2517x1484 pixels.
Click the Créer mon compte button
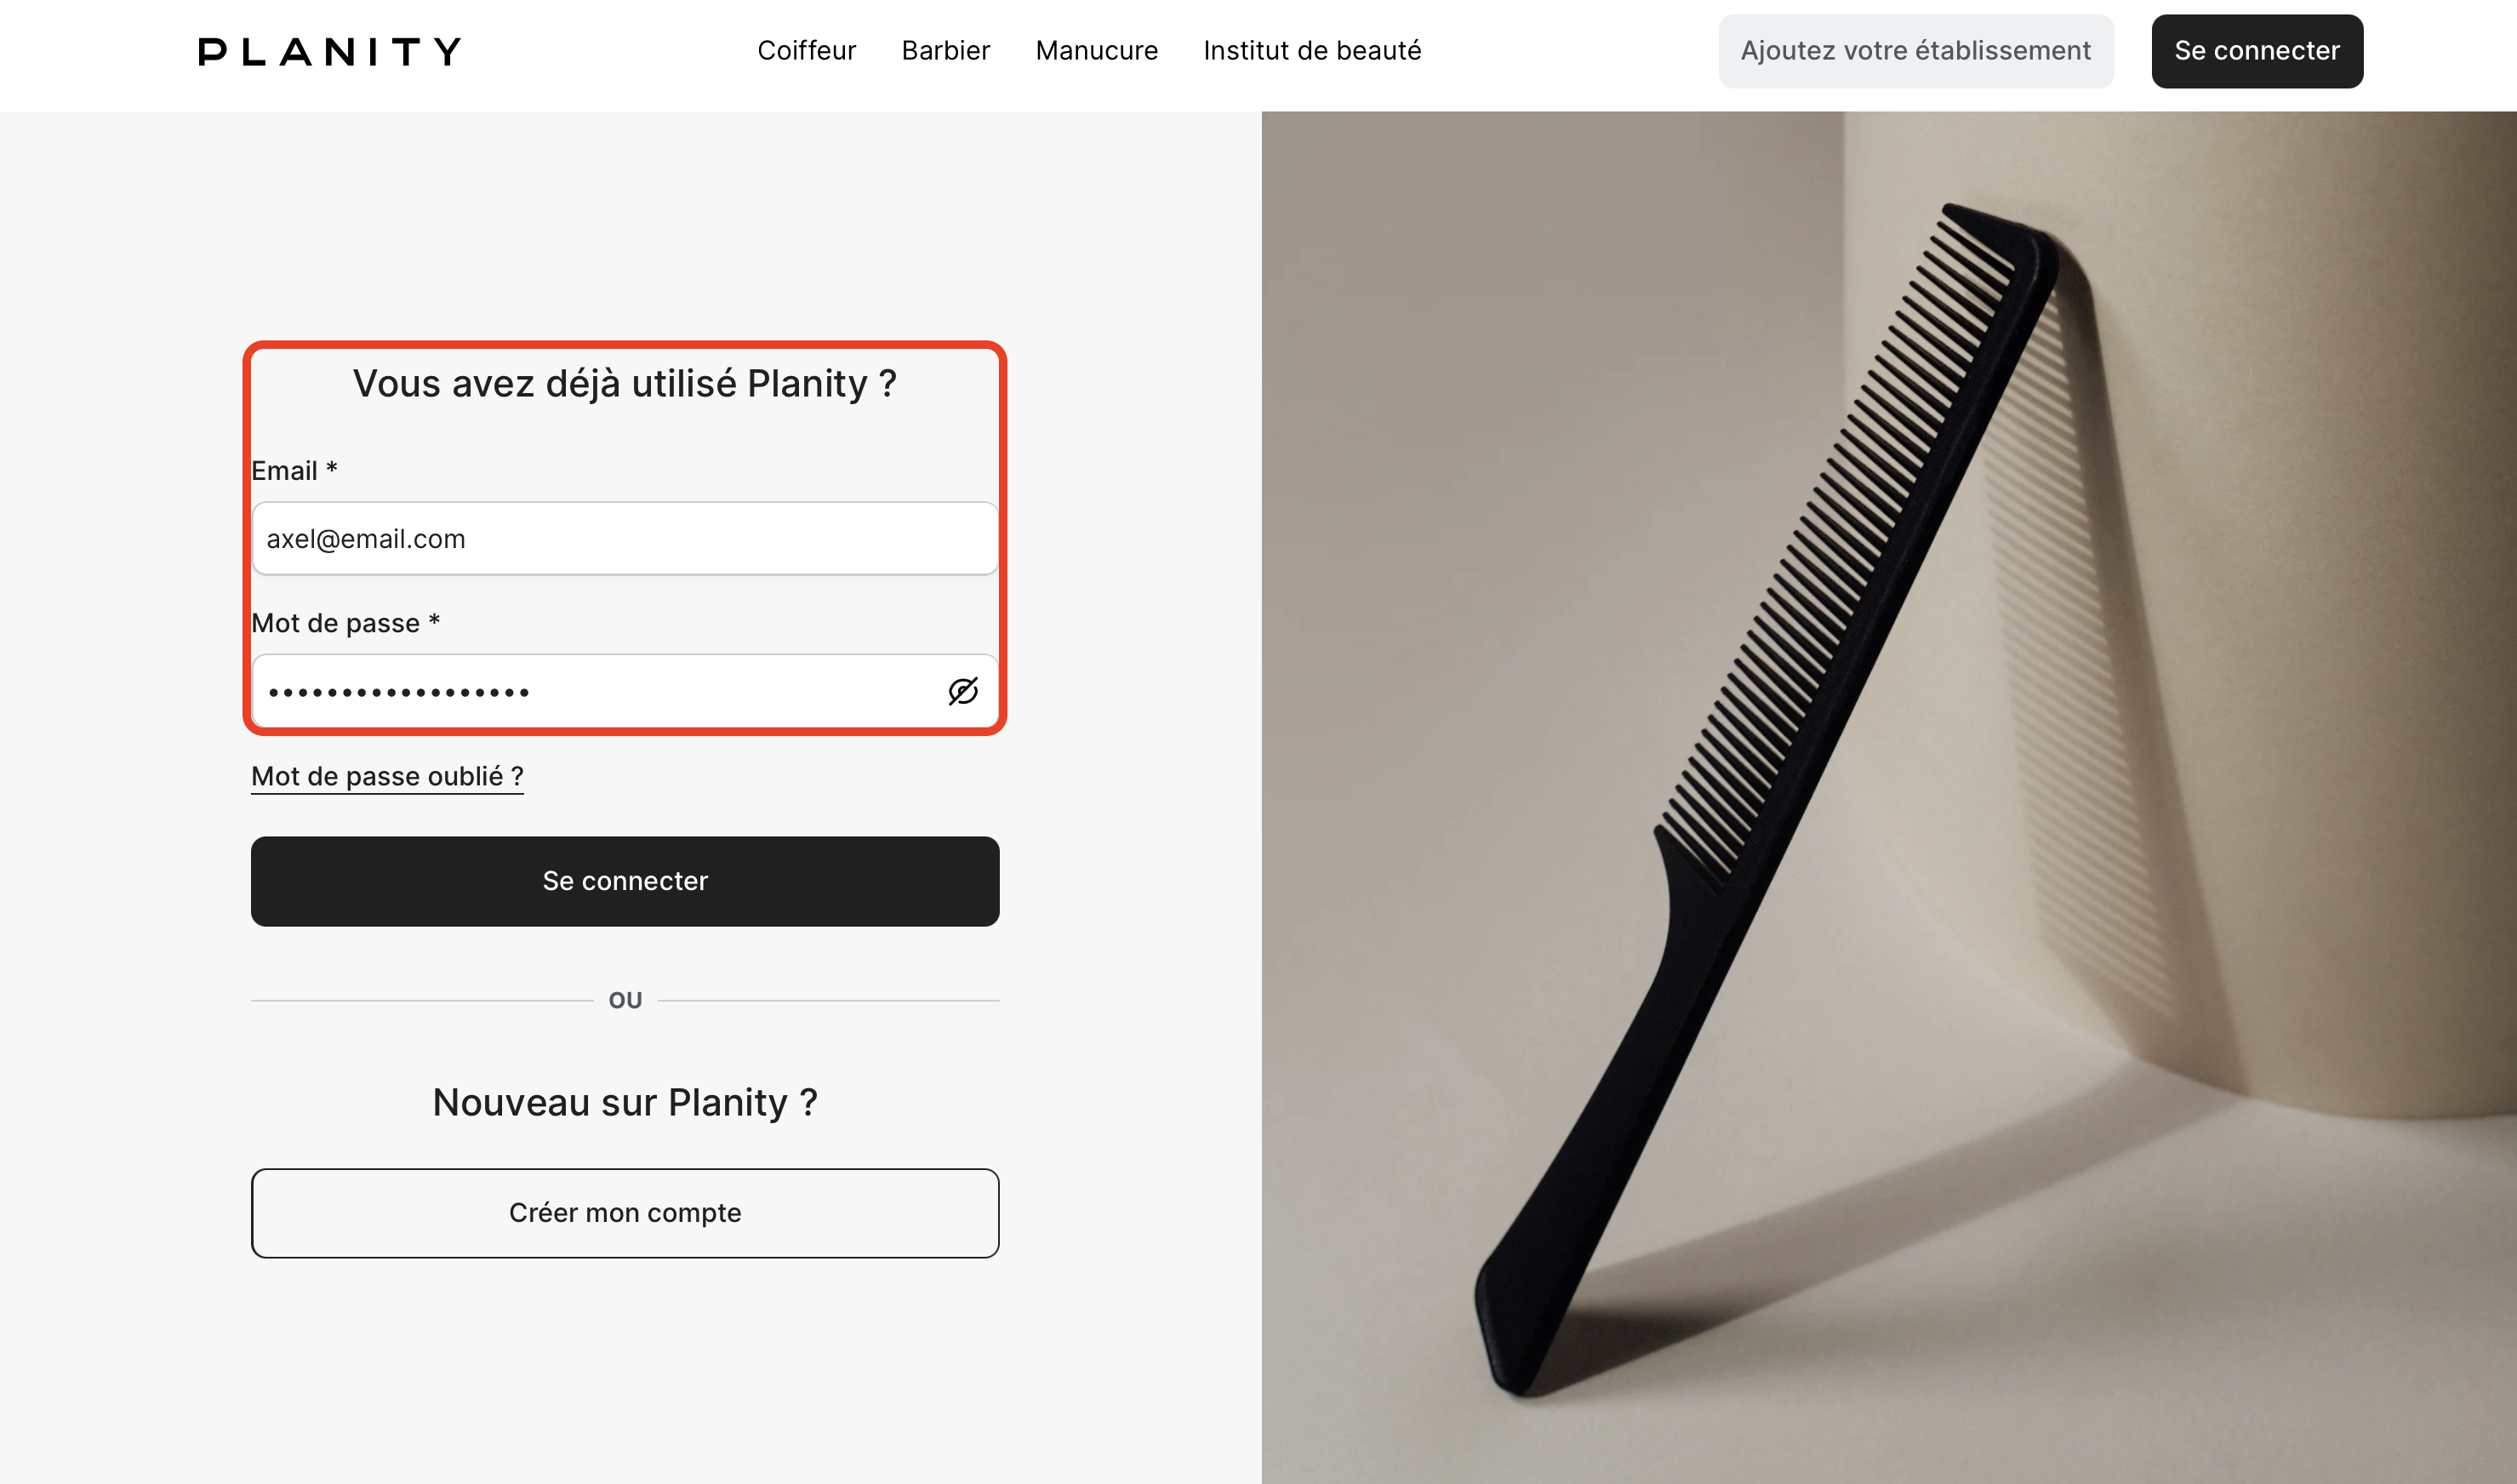click(x=624, y=1213)
